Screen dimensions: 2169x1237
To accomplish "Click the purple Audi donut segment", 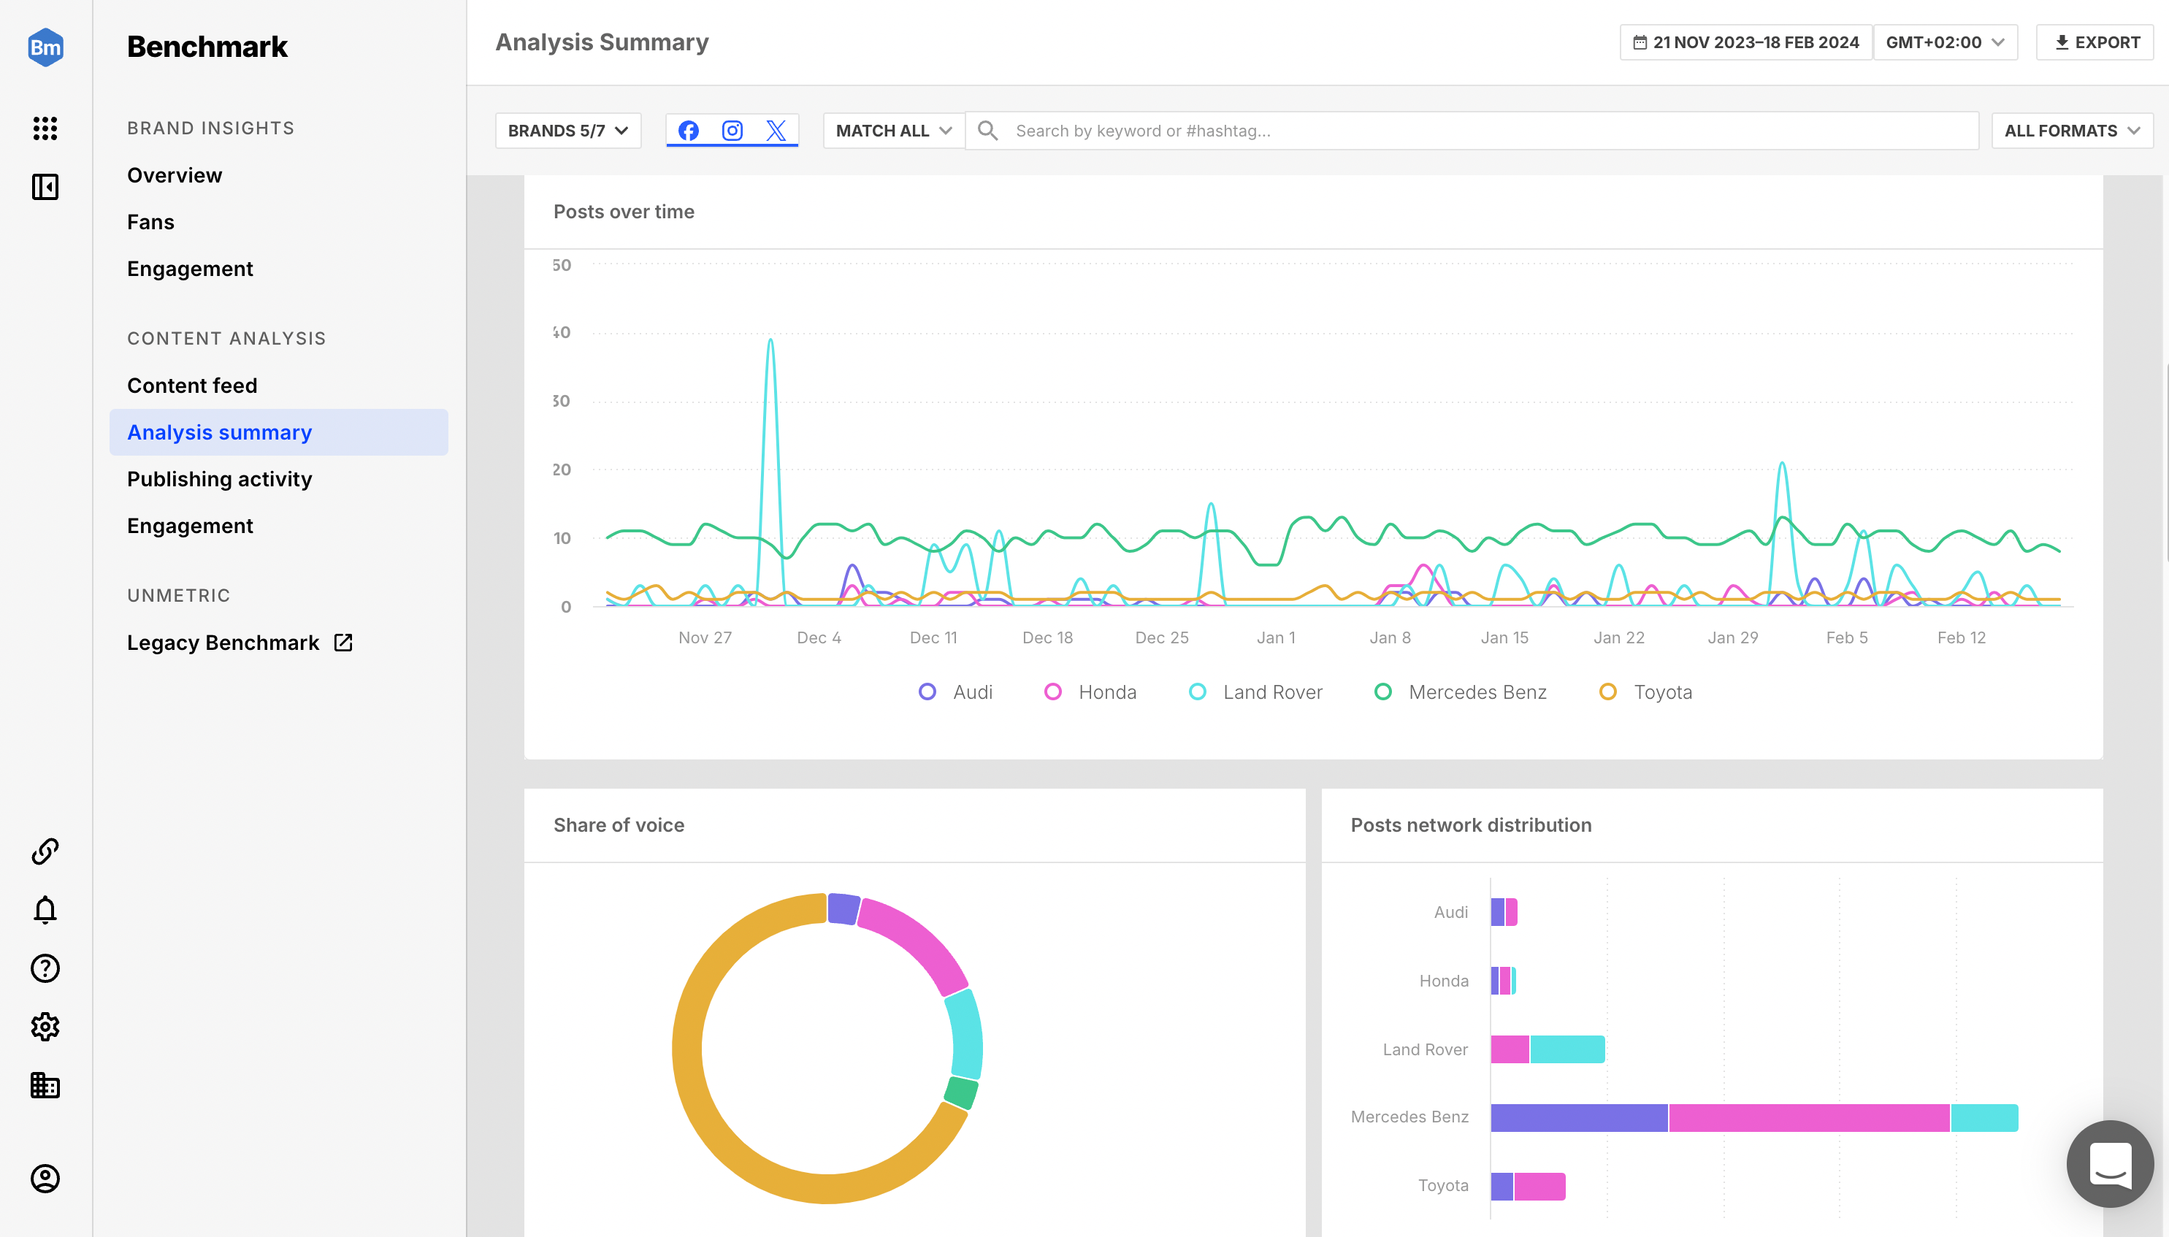I will [843, 908].
